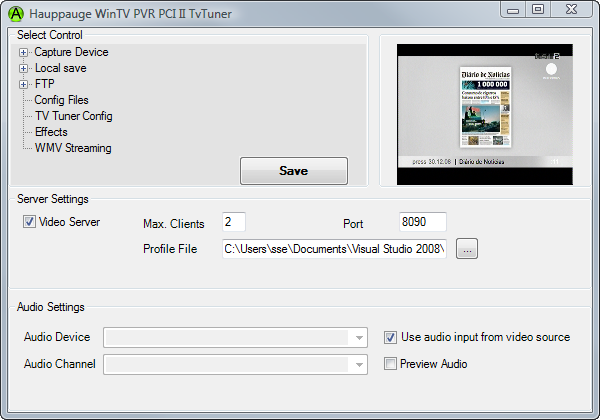Click the Profile File path field
This screenshot has height=420, width=600.
[x=334, y=249]
